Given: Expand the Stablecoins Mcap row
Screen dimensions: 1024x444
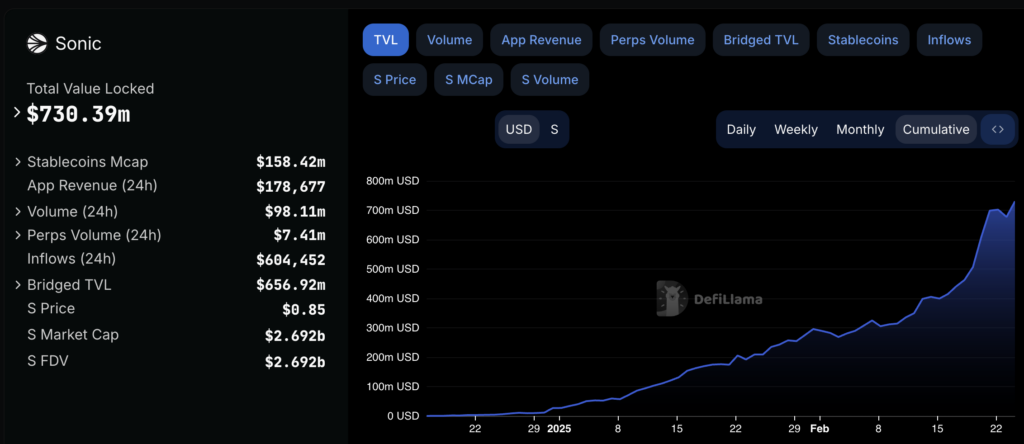Looking at the screenshot, I should tap(18, 162).
